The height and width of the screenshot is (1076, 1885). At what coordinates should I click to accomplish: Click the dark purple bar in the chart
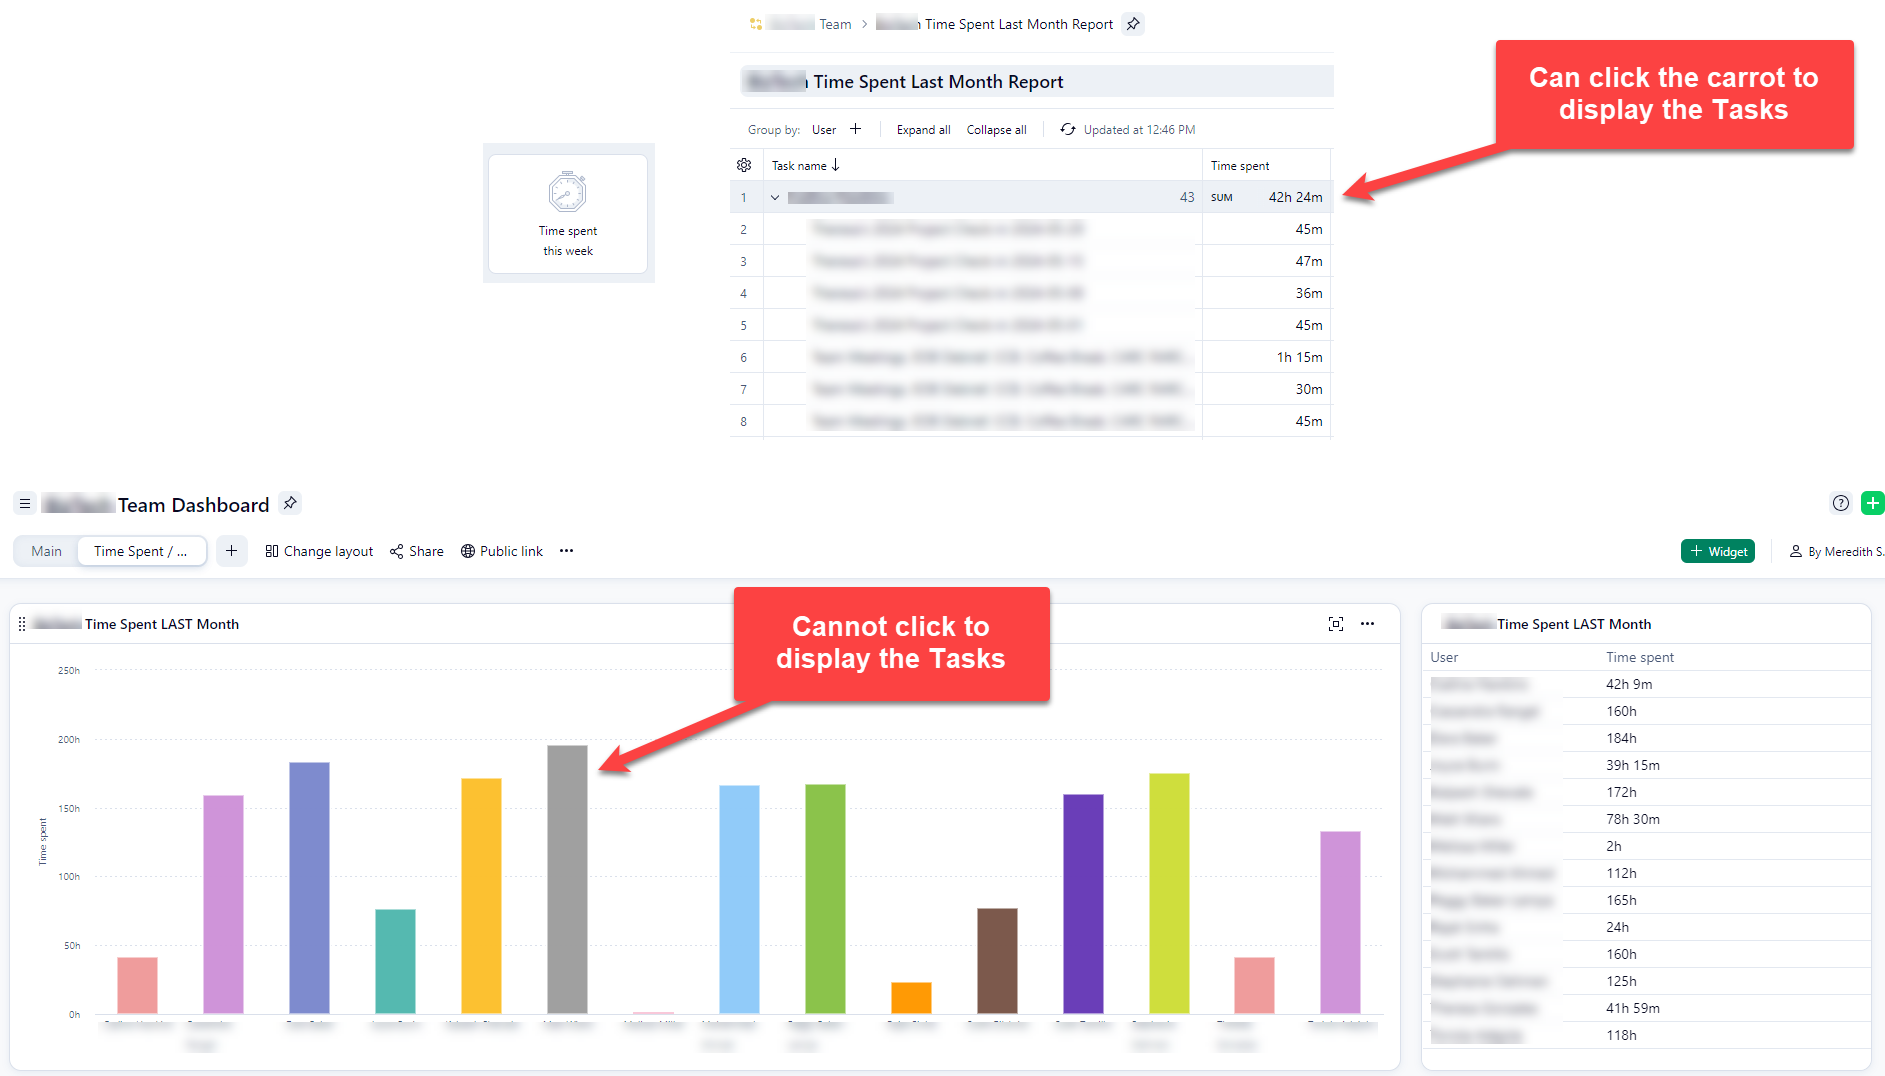click(x=1083, y=903)
